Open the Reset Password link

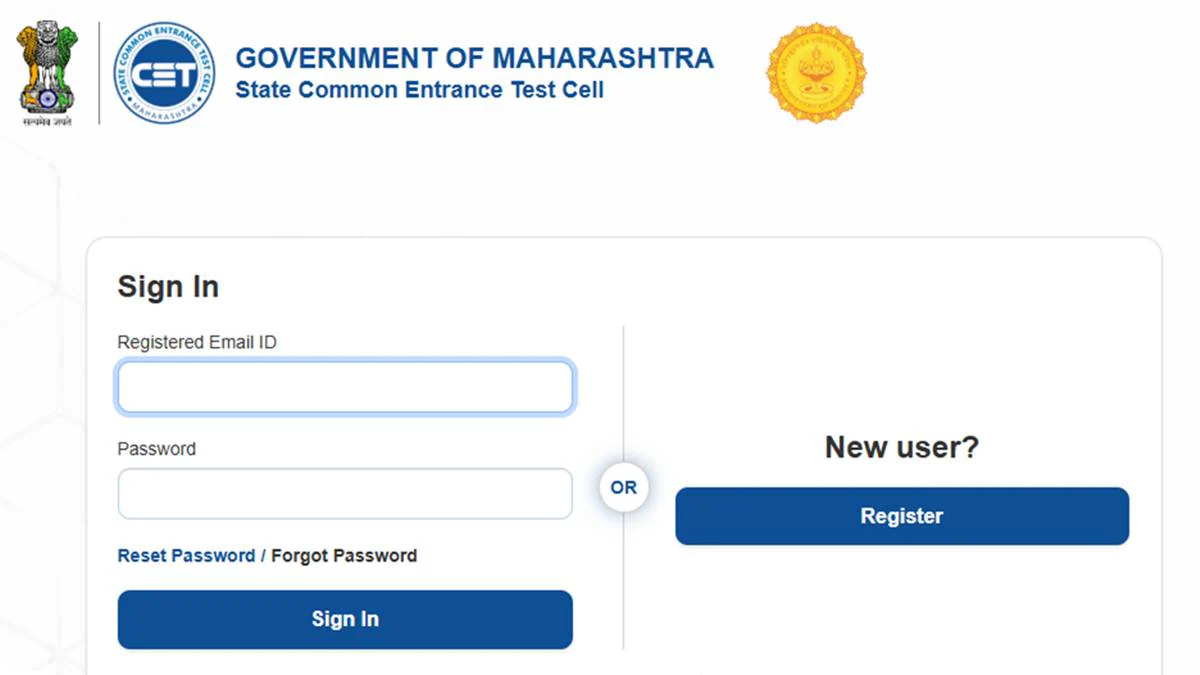click(x=186, y=556)
